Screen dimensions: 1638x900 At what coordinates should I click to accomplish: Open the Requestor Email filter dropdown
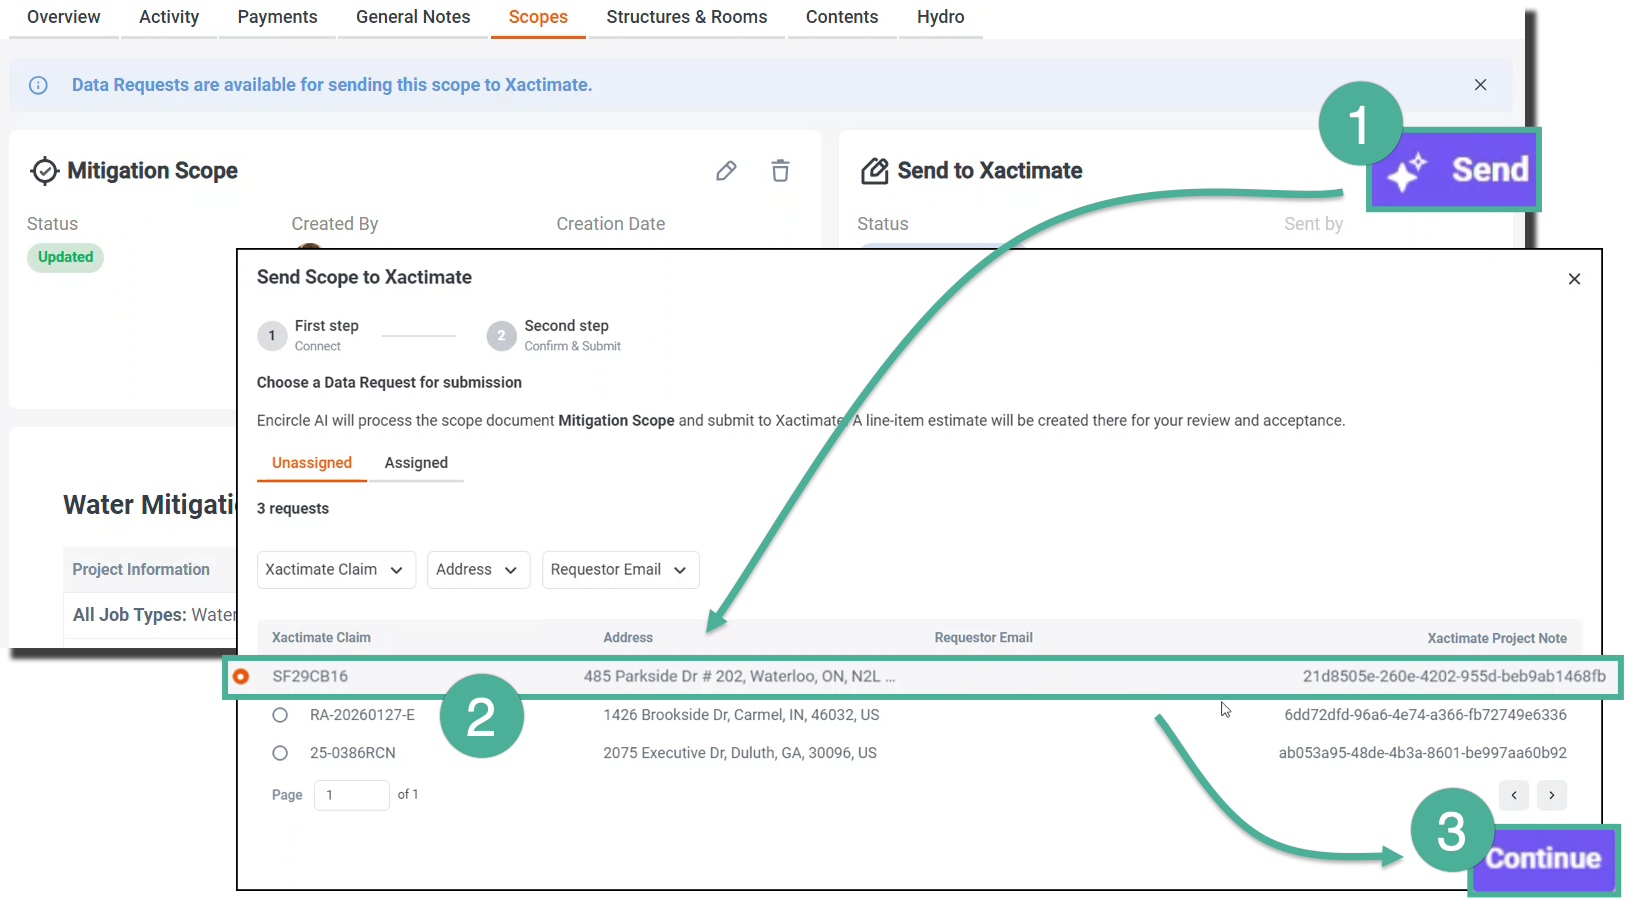tap(620, 570)
